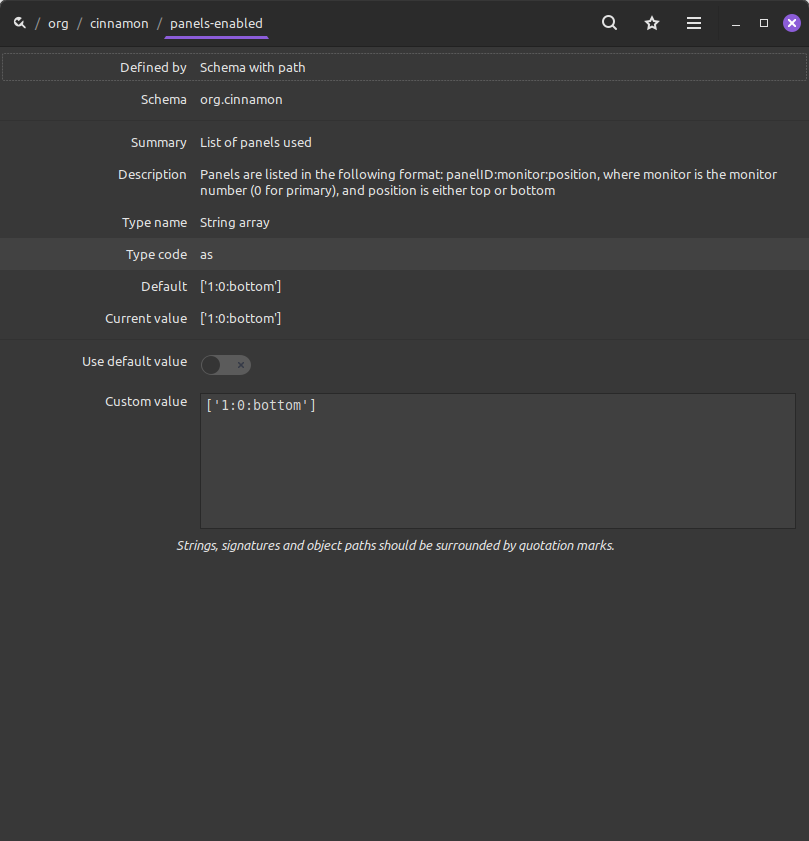809x841 pixels.
Task: Maximize the dconf Editor window
Action: (x=764, y=23)
